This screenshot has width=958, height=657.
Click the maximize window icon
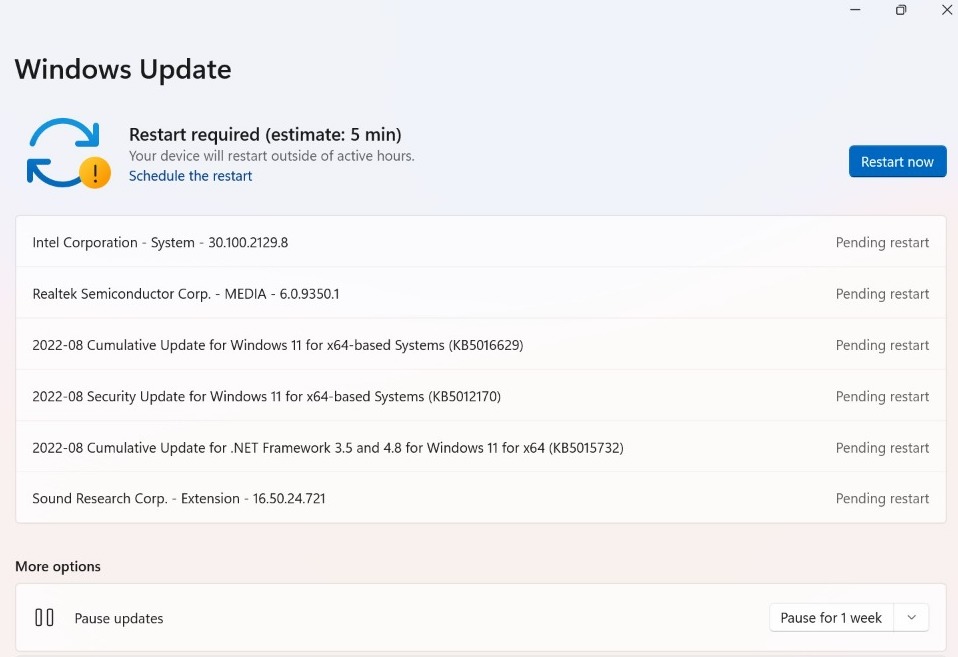[x=900, y=10]
